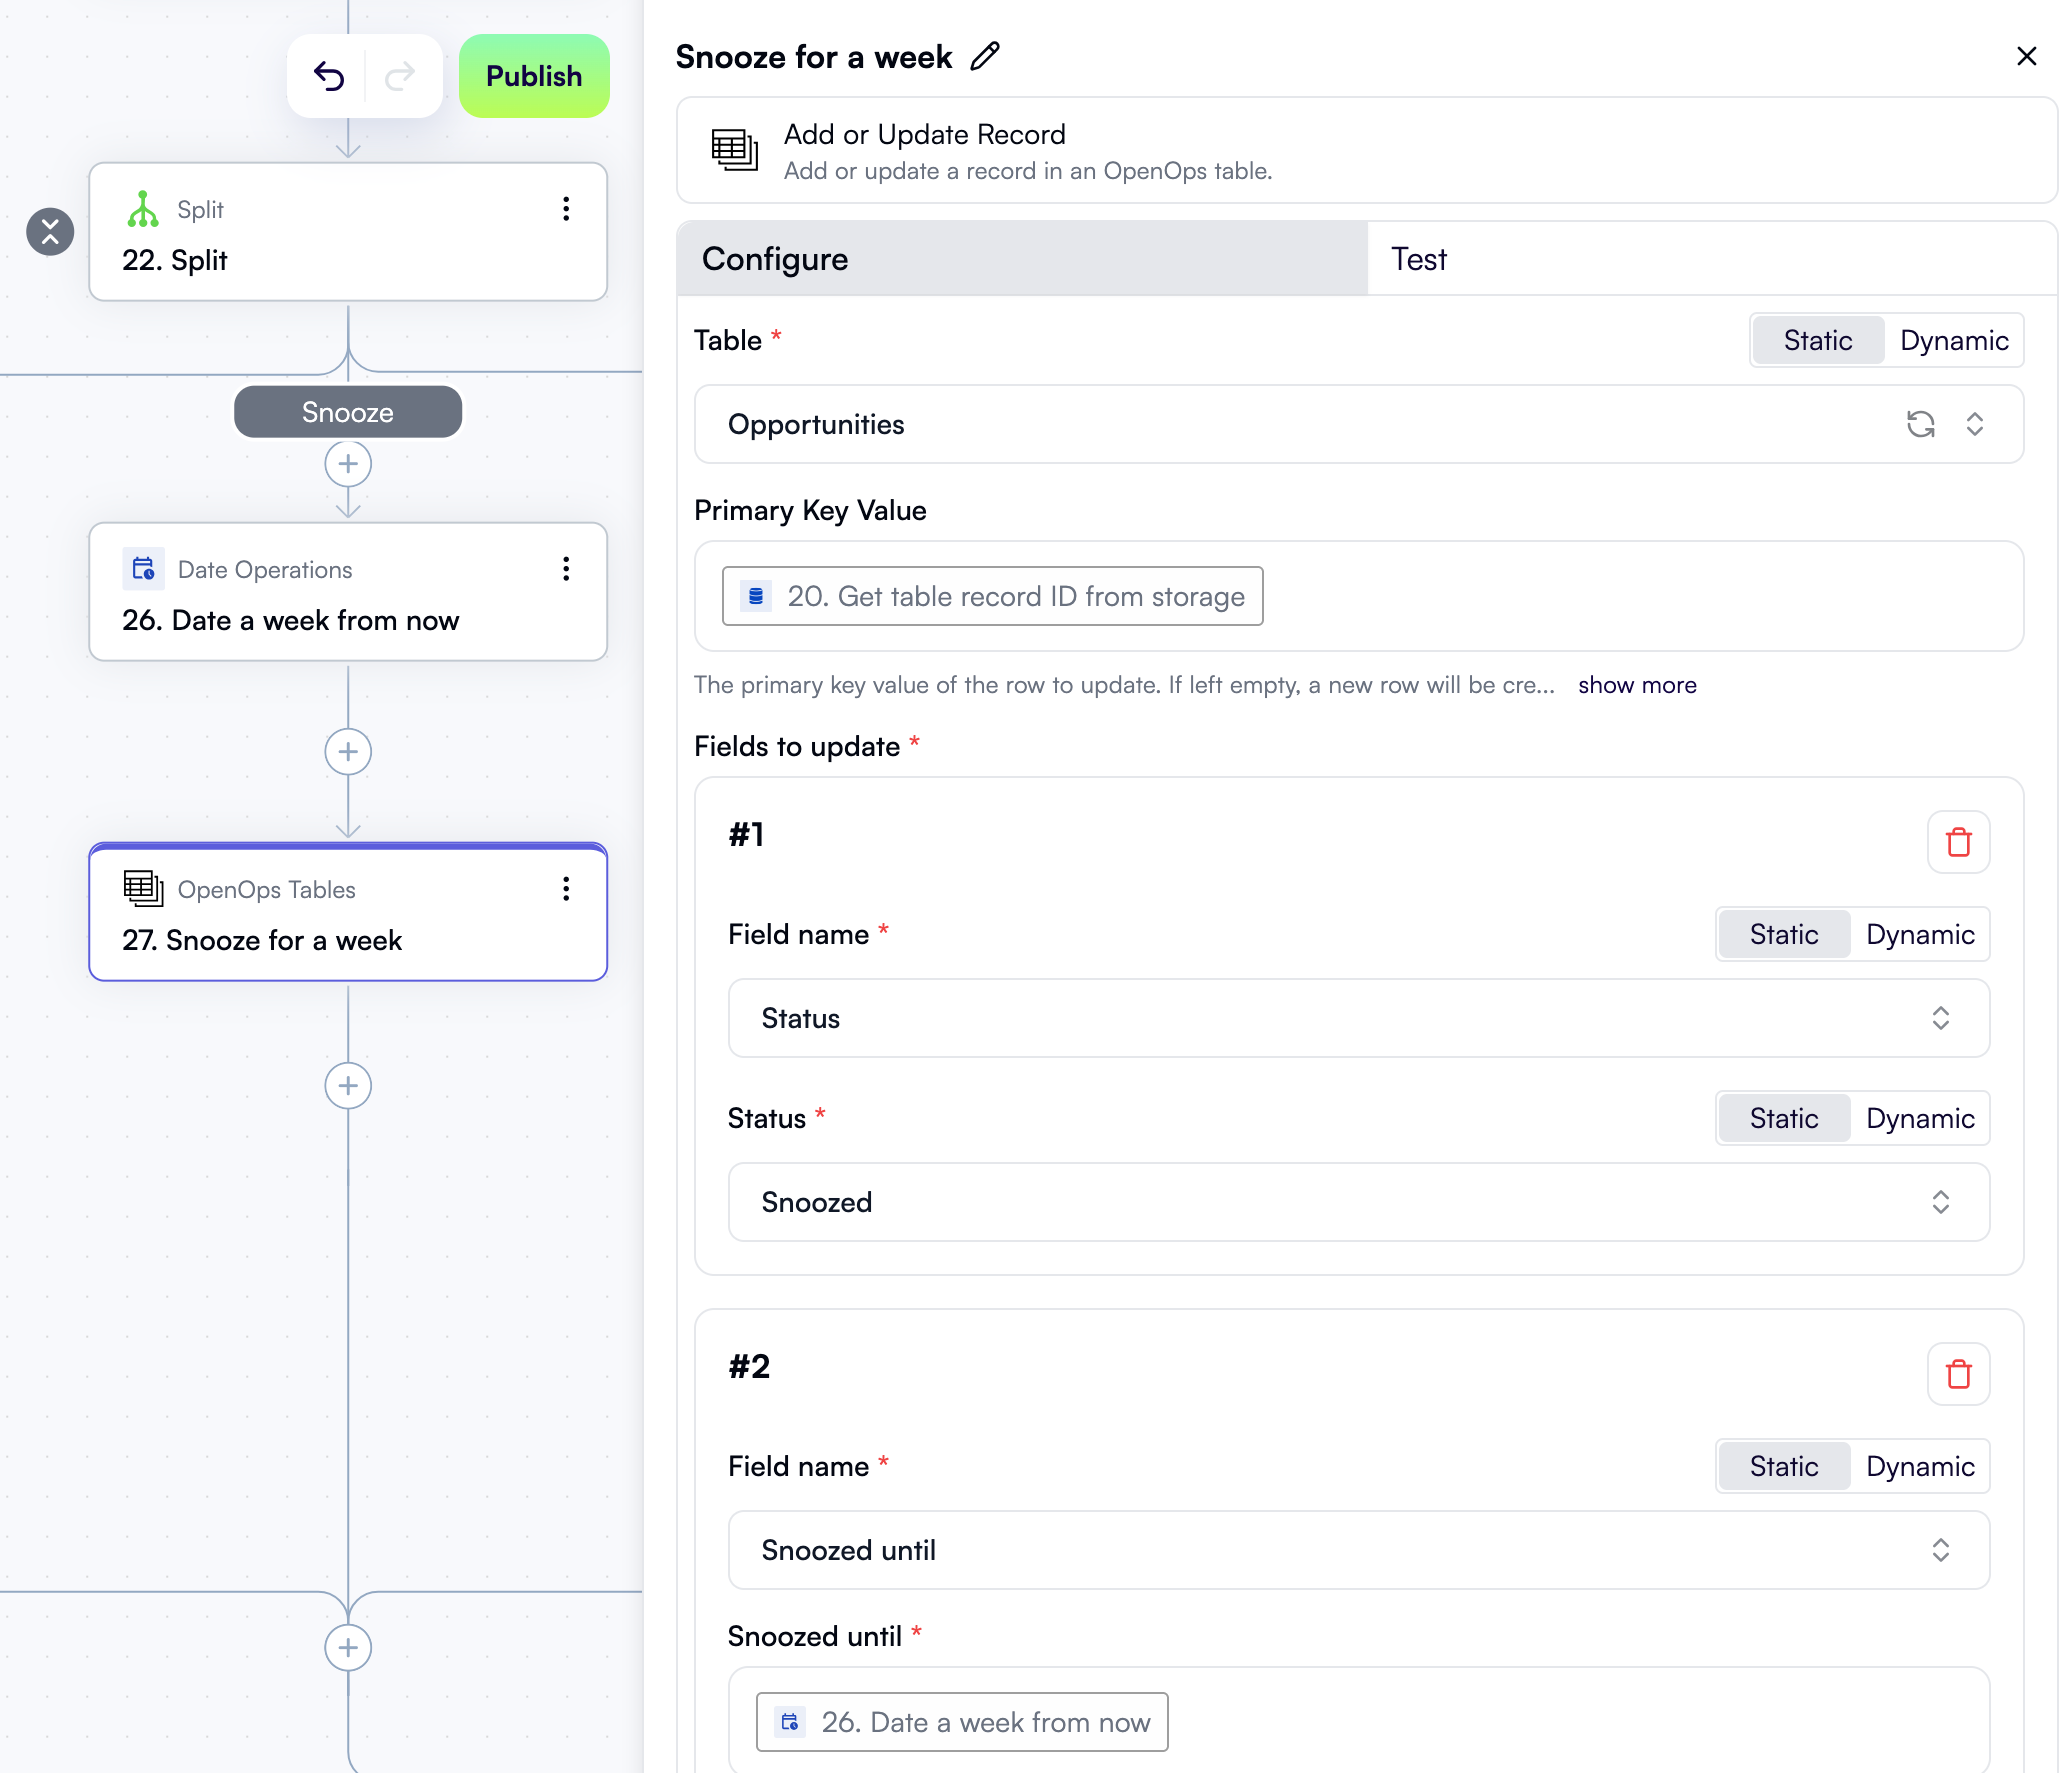
Task: Click the pencil icon to rename Snooze for a week
Action: tap(986, 56)
